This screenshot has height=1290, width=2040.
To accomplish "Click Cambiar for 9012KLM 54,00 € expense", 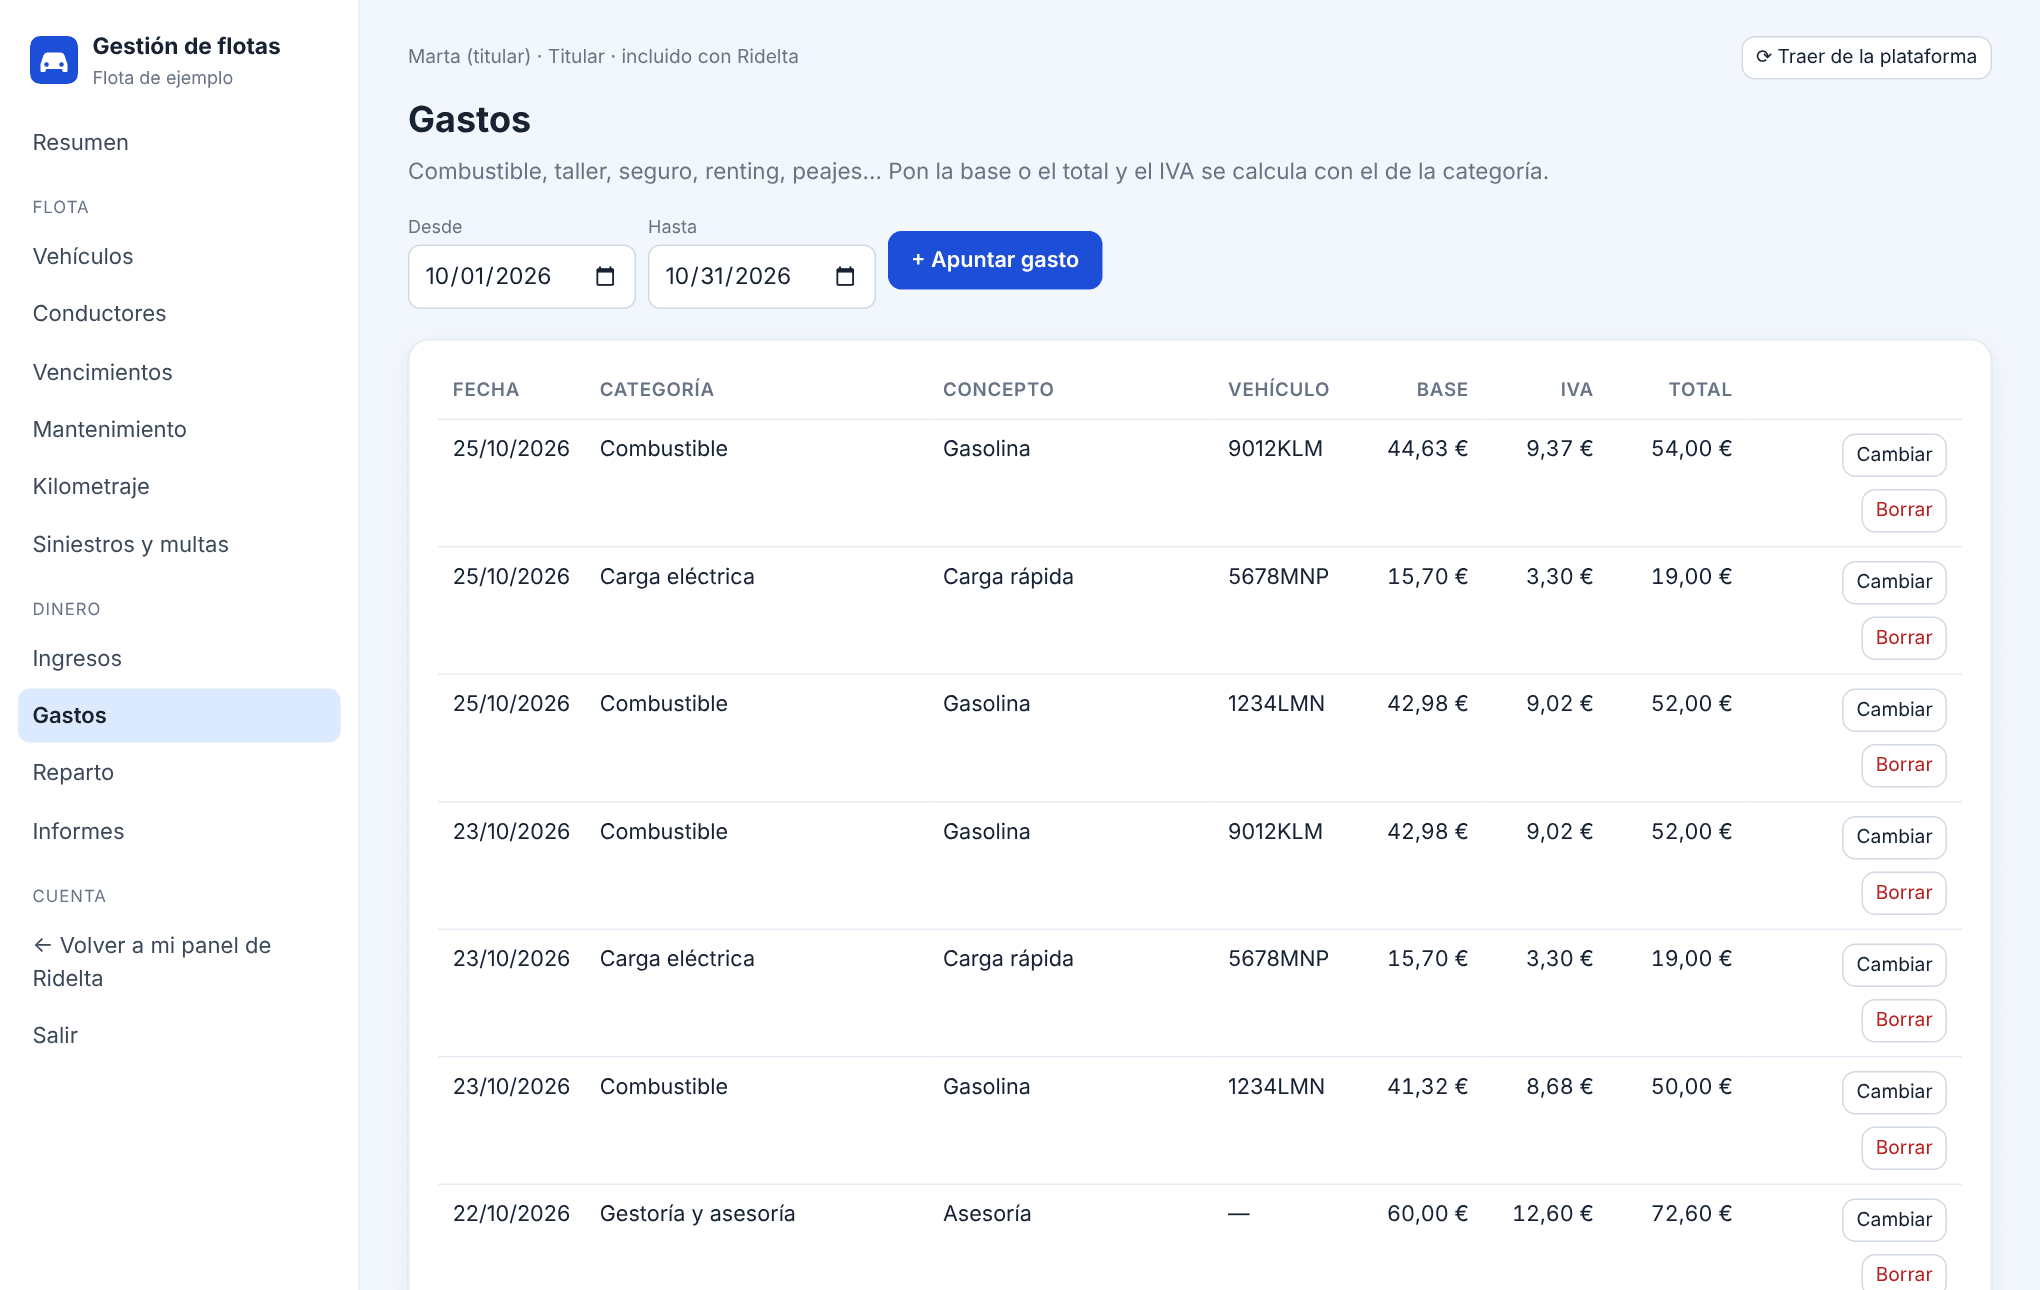I will click(x=1894, y=455).
